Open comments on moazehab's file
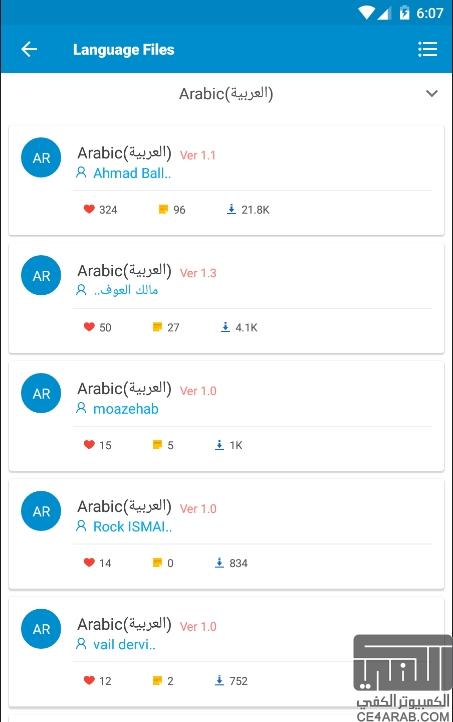The height and width of the screenshot is (722, 453). tap(157, 445)
